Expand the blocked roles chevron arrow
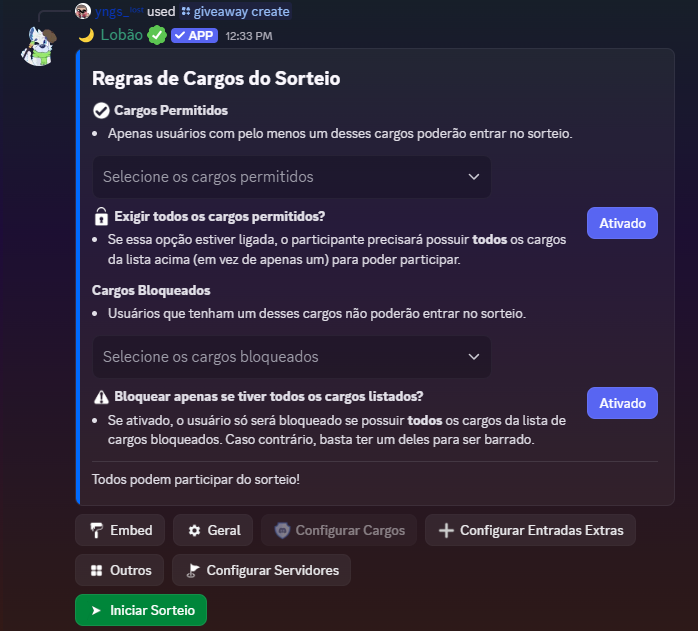The height and width of the screenshot is (631, 698). click(x=474, y=357)
